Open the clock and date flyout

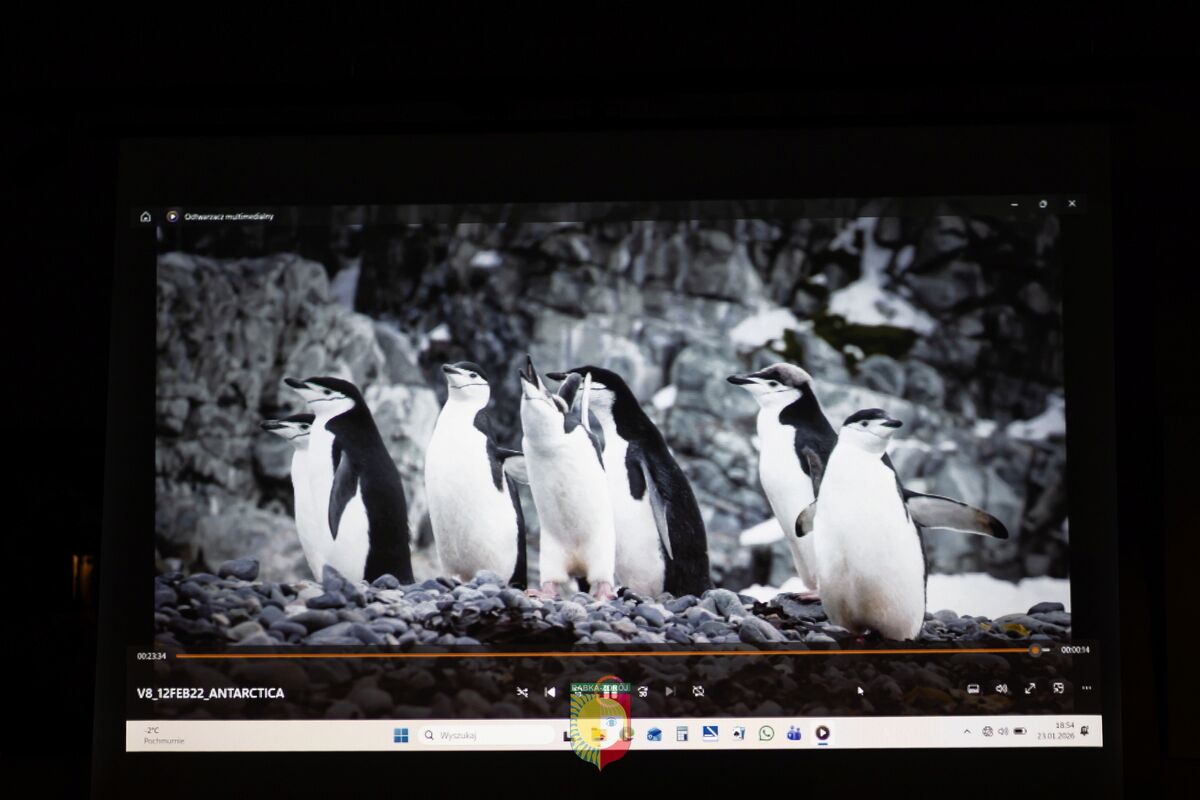pos(1063,731)
